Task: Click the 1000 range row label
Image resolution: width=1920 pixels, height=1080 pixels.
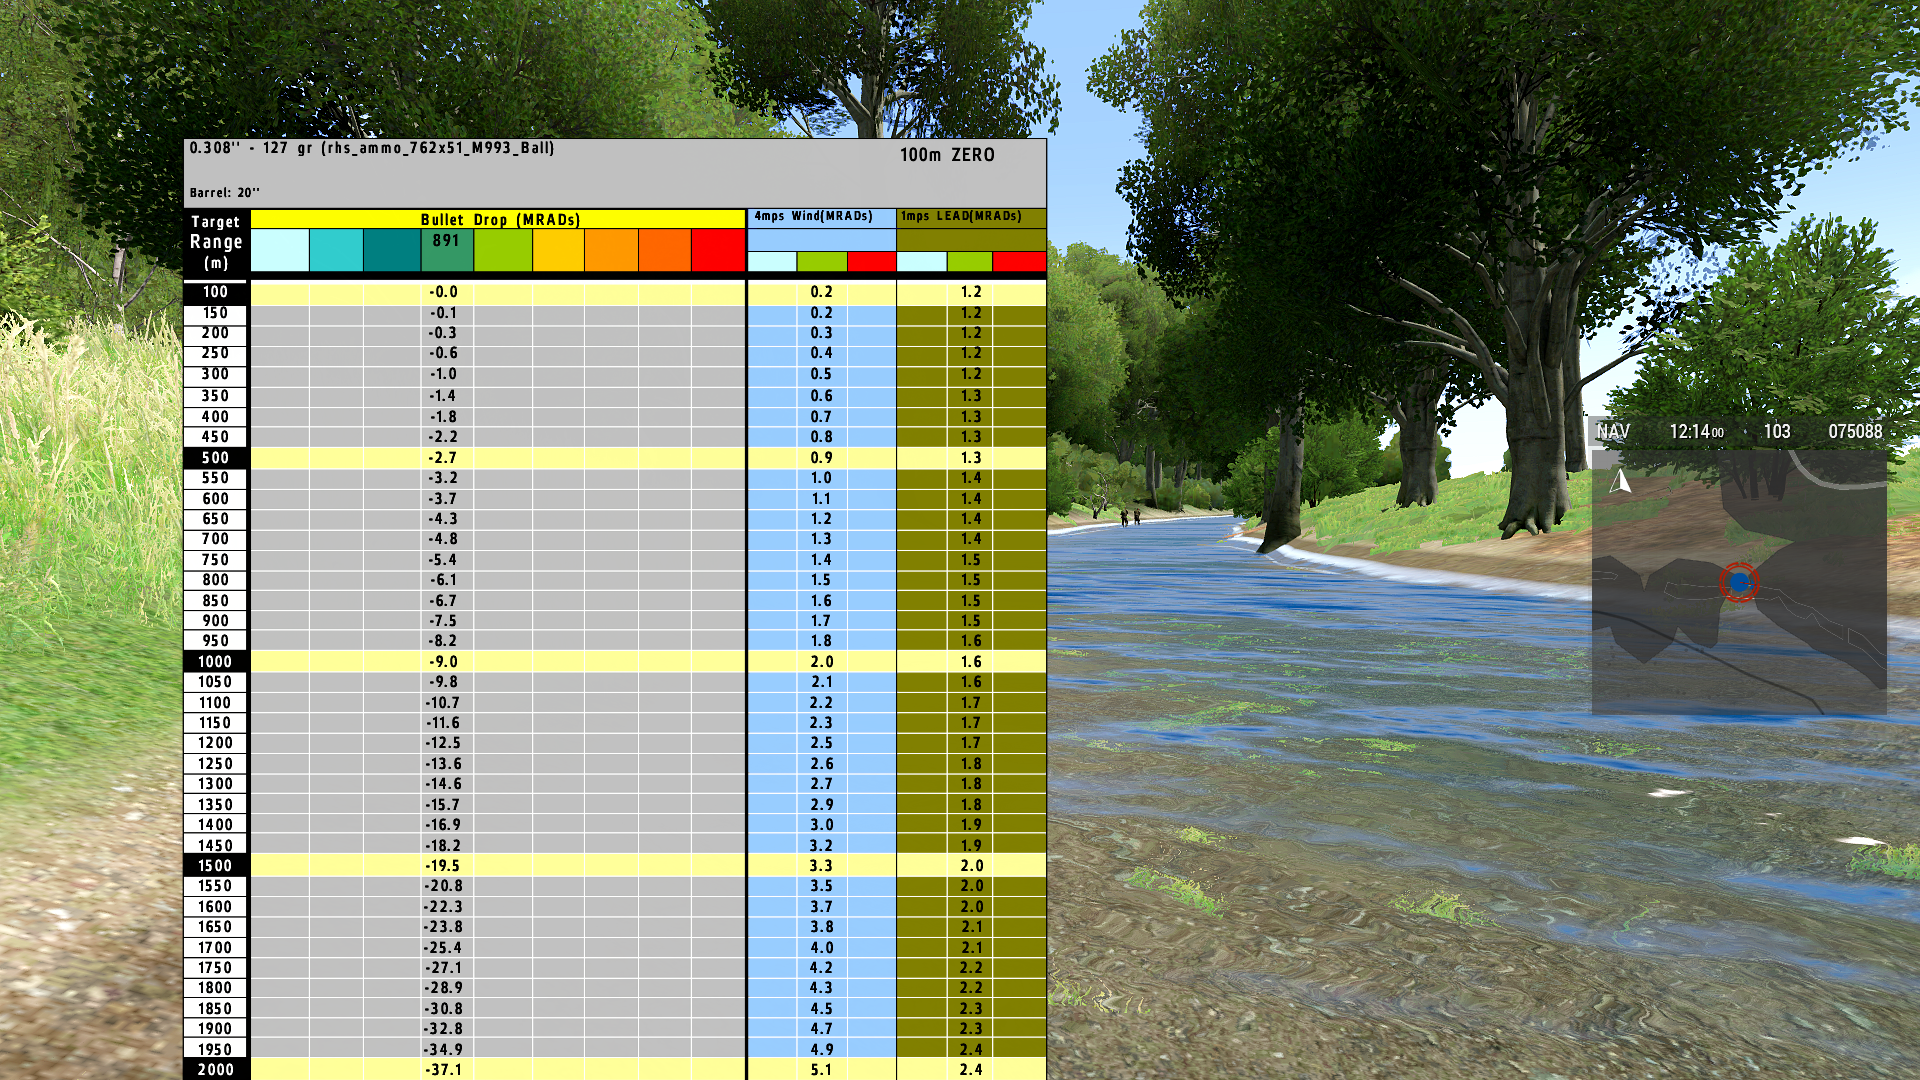Action: [x=216, y=662]
